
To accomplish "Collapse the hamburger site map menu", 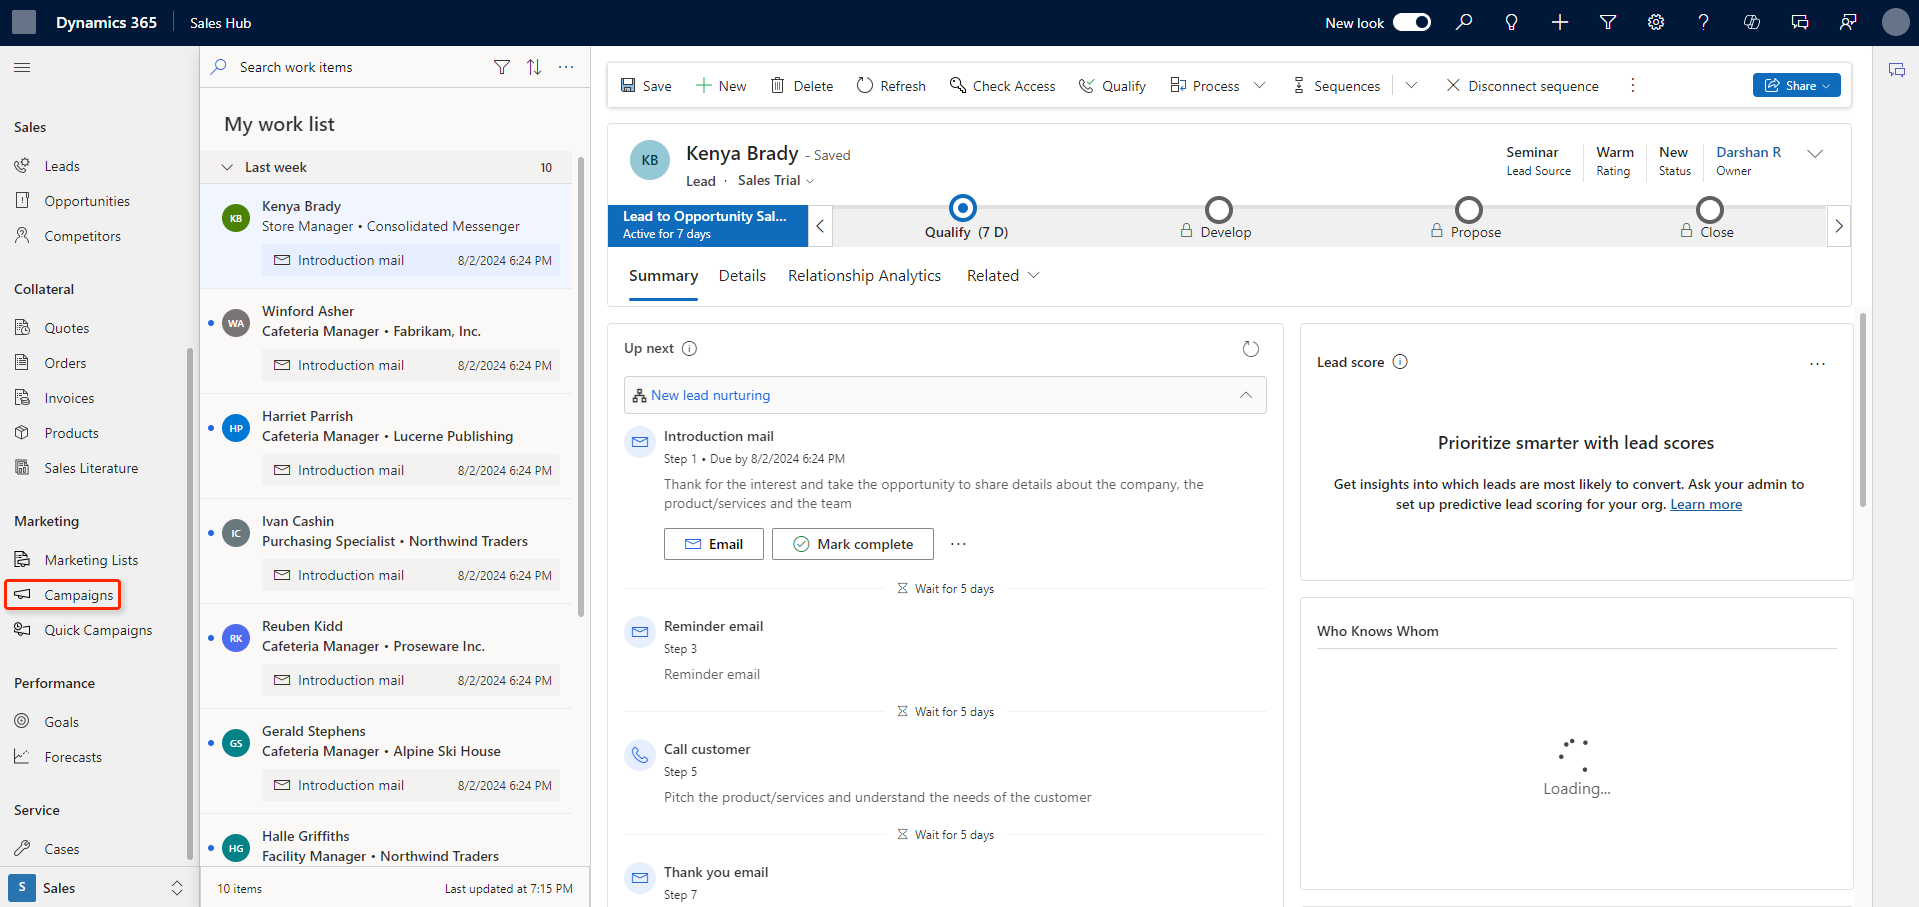I will pyautogui.click(x=22, y=67).
